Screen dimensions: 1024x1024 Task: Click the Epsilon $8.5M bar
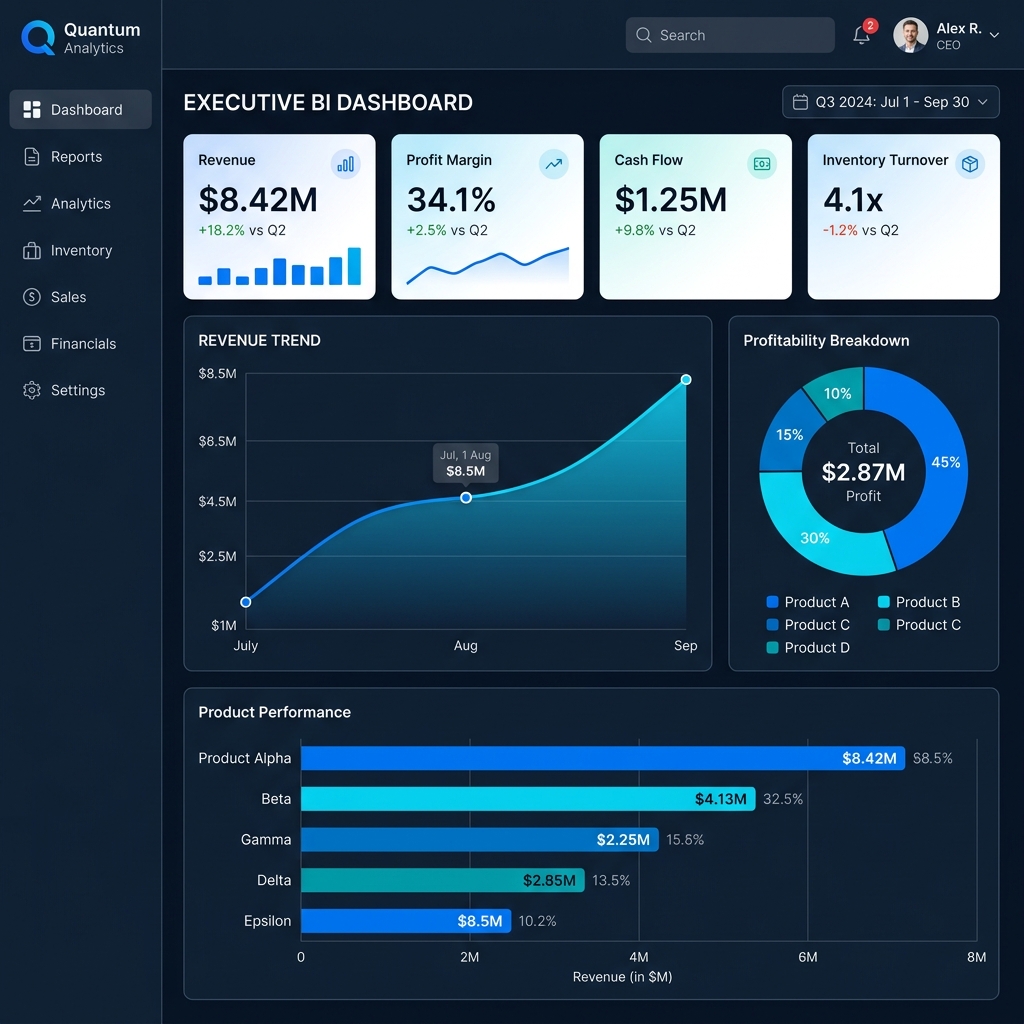click(406, 921)
